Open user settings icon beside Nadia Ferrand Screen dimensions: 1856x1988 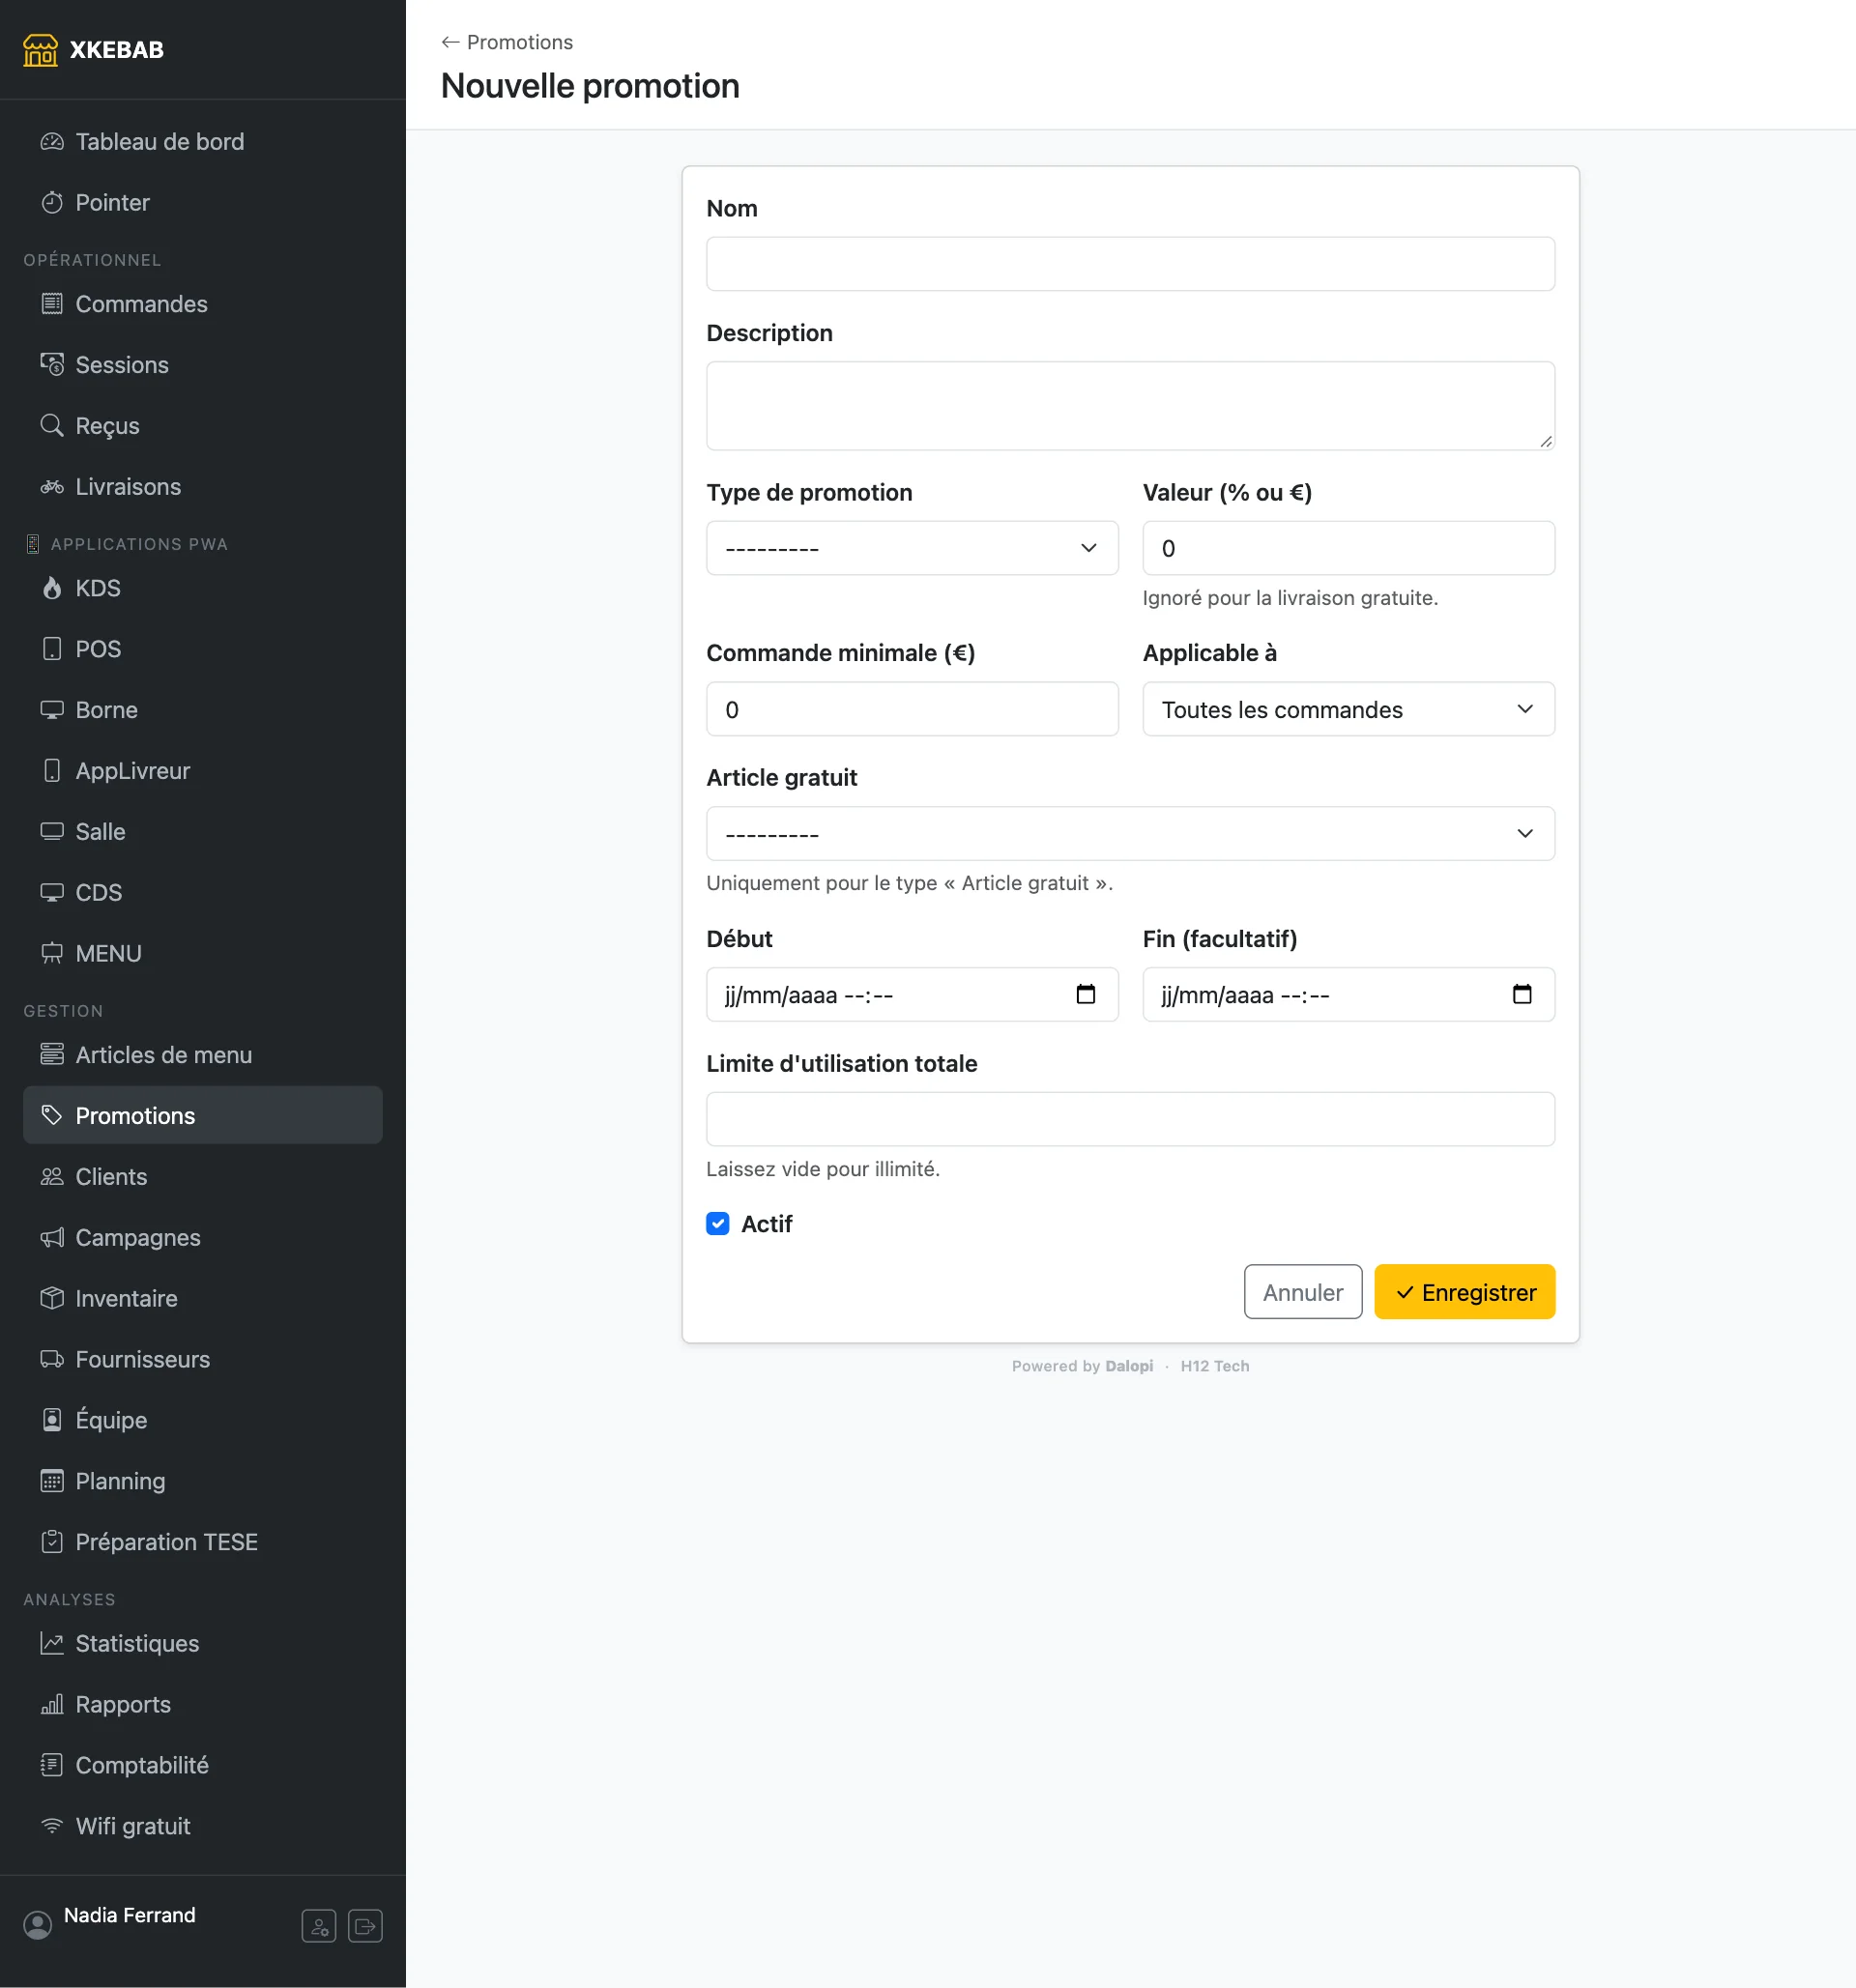(x=319, y=1926)
